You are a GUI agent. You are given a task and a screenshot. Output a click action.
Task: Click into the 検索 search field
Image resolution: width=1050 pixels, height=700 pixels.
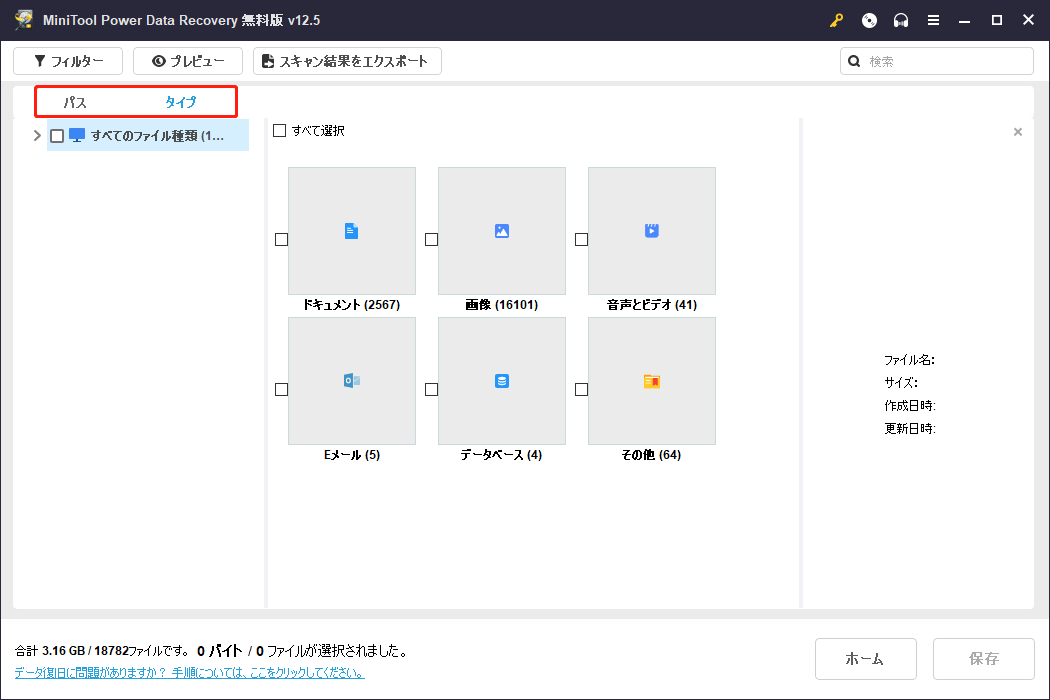tap(937, 62)
